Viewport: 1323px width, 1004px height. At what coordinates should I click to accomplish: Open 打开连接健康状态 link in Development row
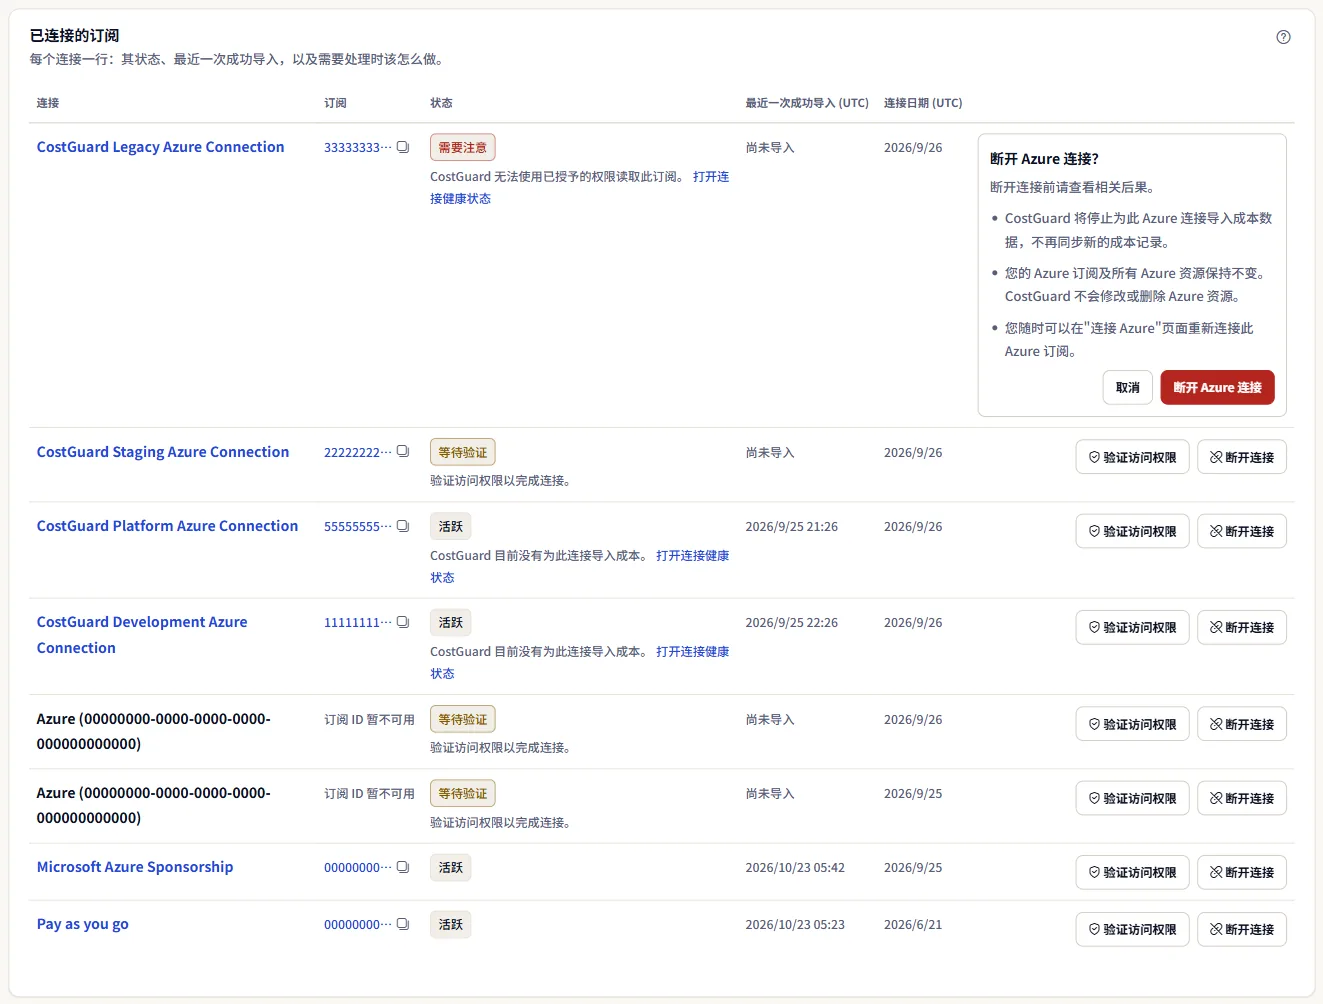(692, 652)
